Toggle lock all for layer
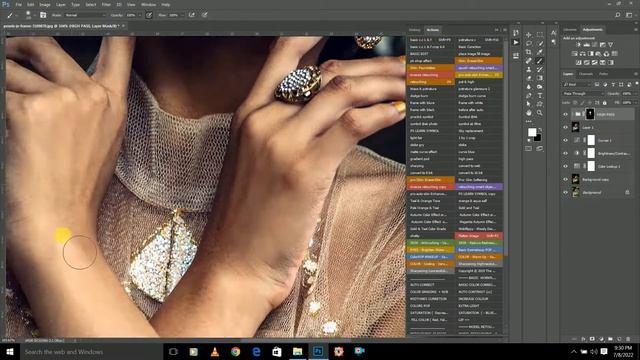Viewport: 640px width, 360px height. click(604, 103)
